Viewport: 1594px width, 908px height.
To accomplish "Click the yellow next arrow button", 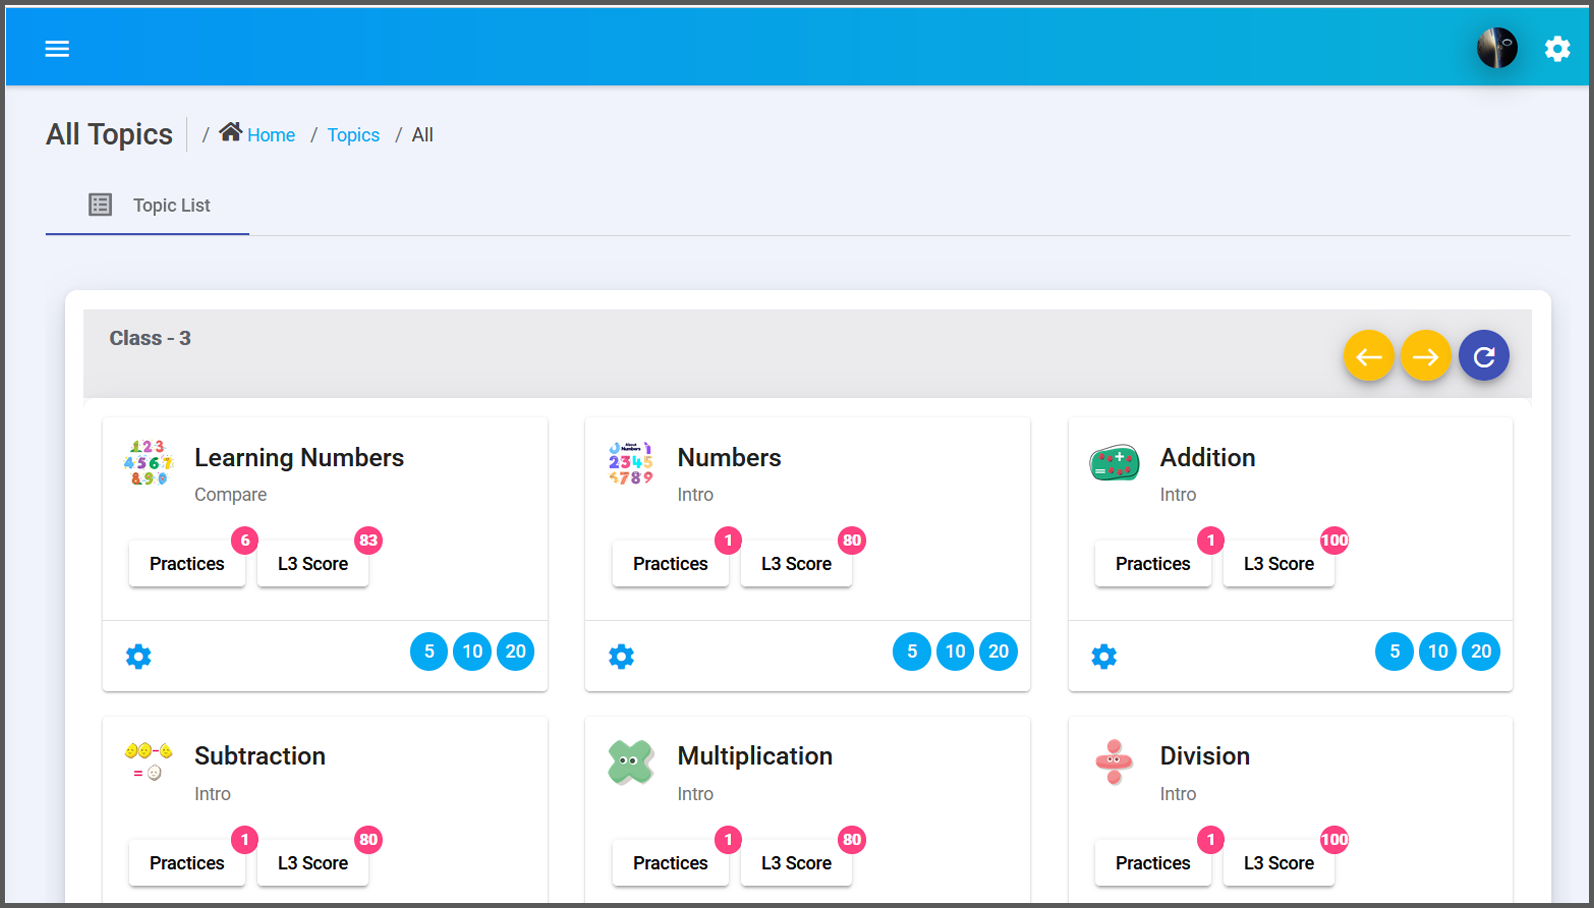I will coord(1425,356).
